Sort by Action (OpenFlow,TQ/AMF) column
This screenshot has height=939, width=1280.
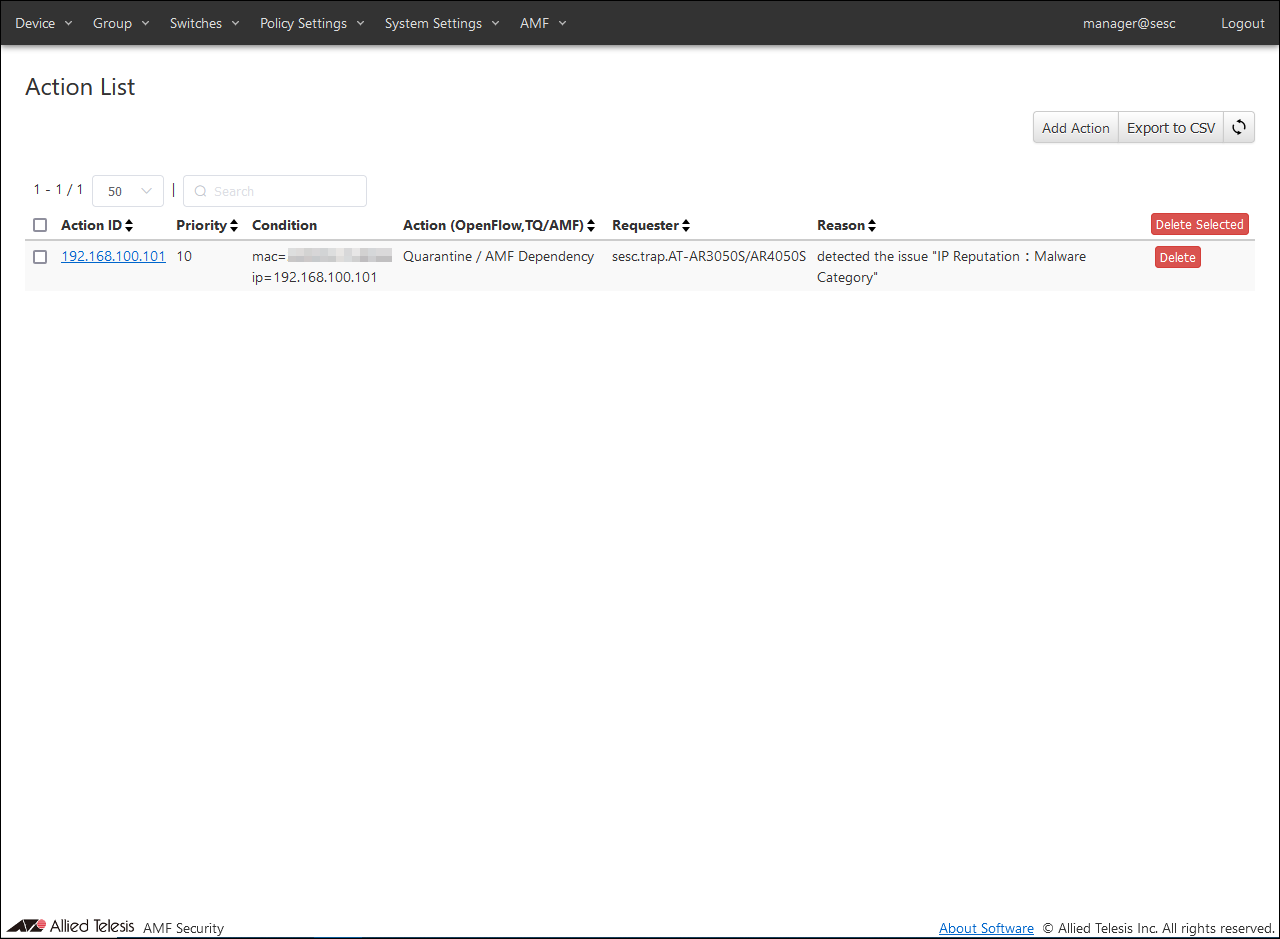(x=591, y=226)
